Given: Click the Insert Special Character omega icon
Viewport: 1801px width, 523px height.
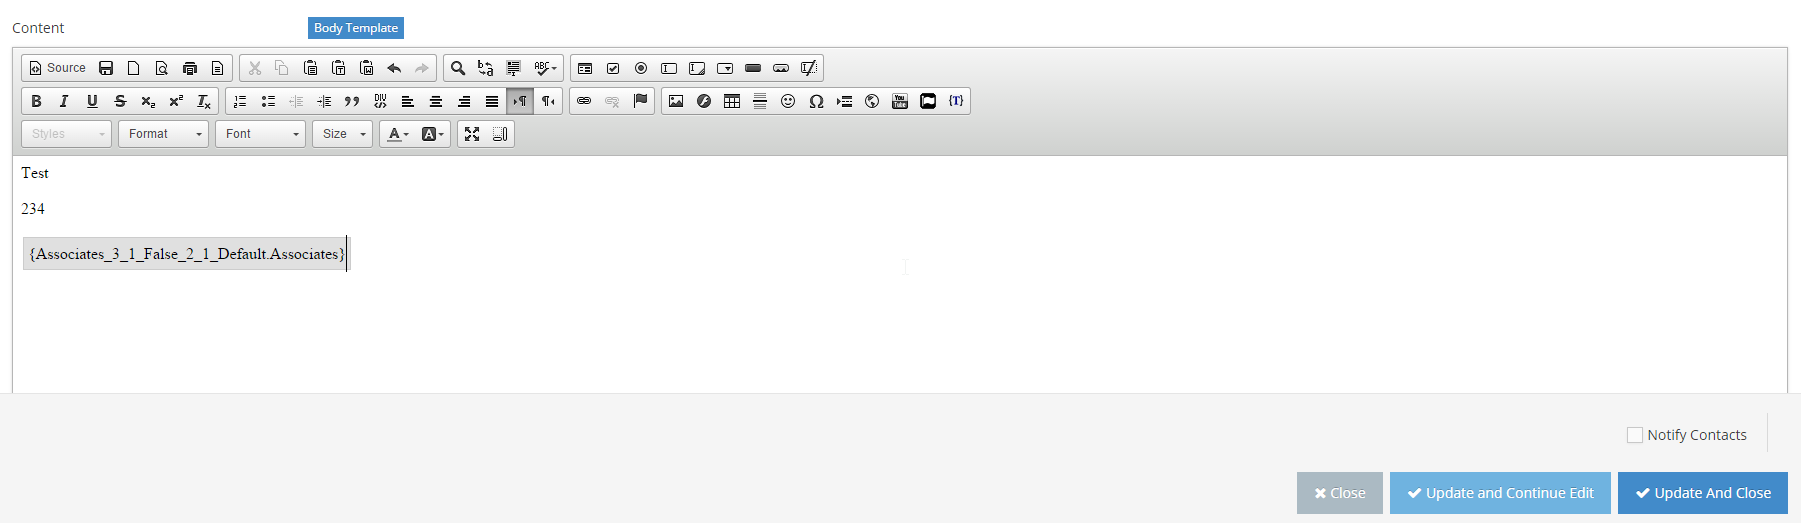Looking at the screenshot, I should pos(816,101).
